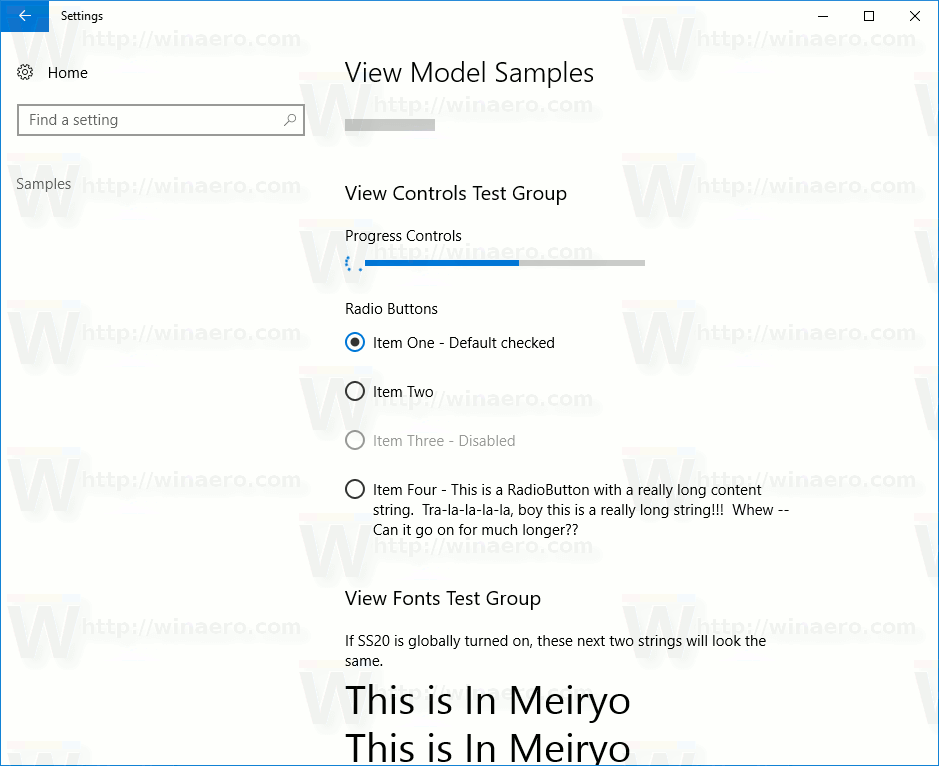Image resolution: width=939 pixels, height=766 pixels.
Task: Click the Progress Controls label
Action: pyautogui.click(x=403, y=236)
